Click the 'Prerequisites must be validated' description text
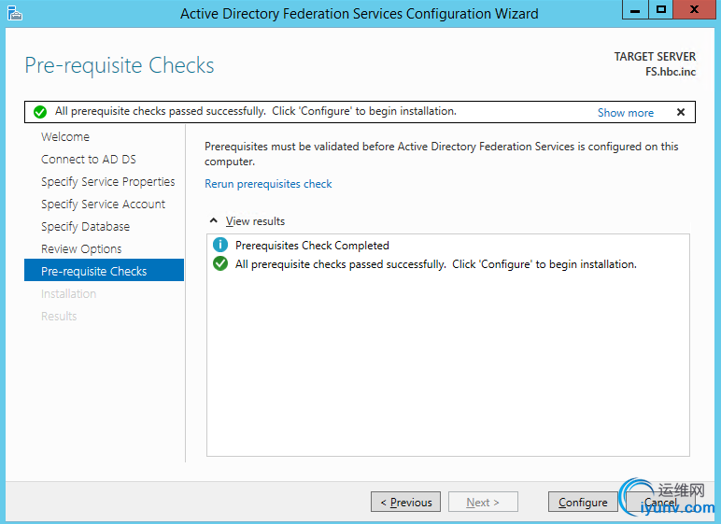The height and width of the screenshot is (524, 721). click(441, 154)
